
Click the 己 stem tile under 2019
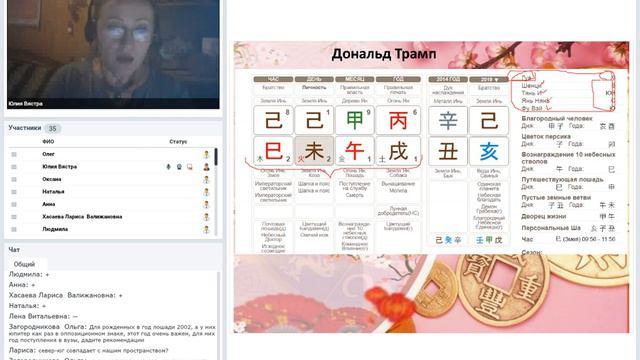click(489, 120)
